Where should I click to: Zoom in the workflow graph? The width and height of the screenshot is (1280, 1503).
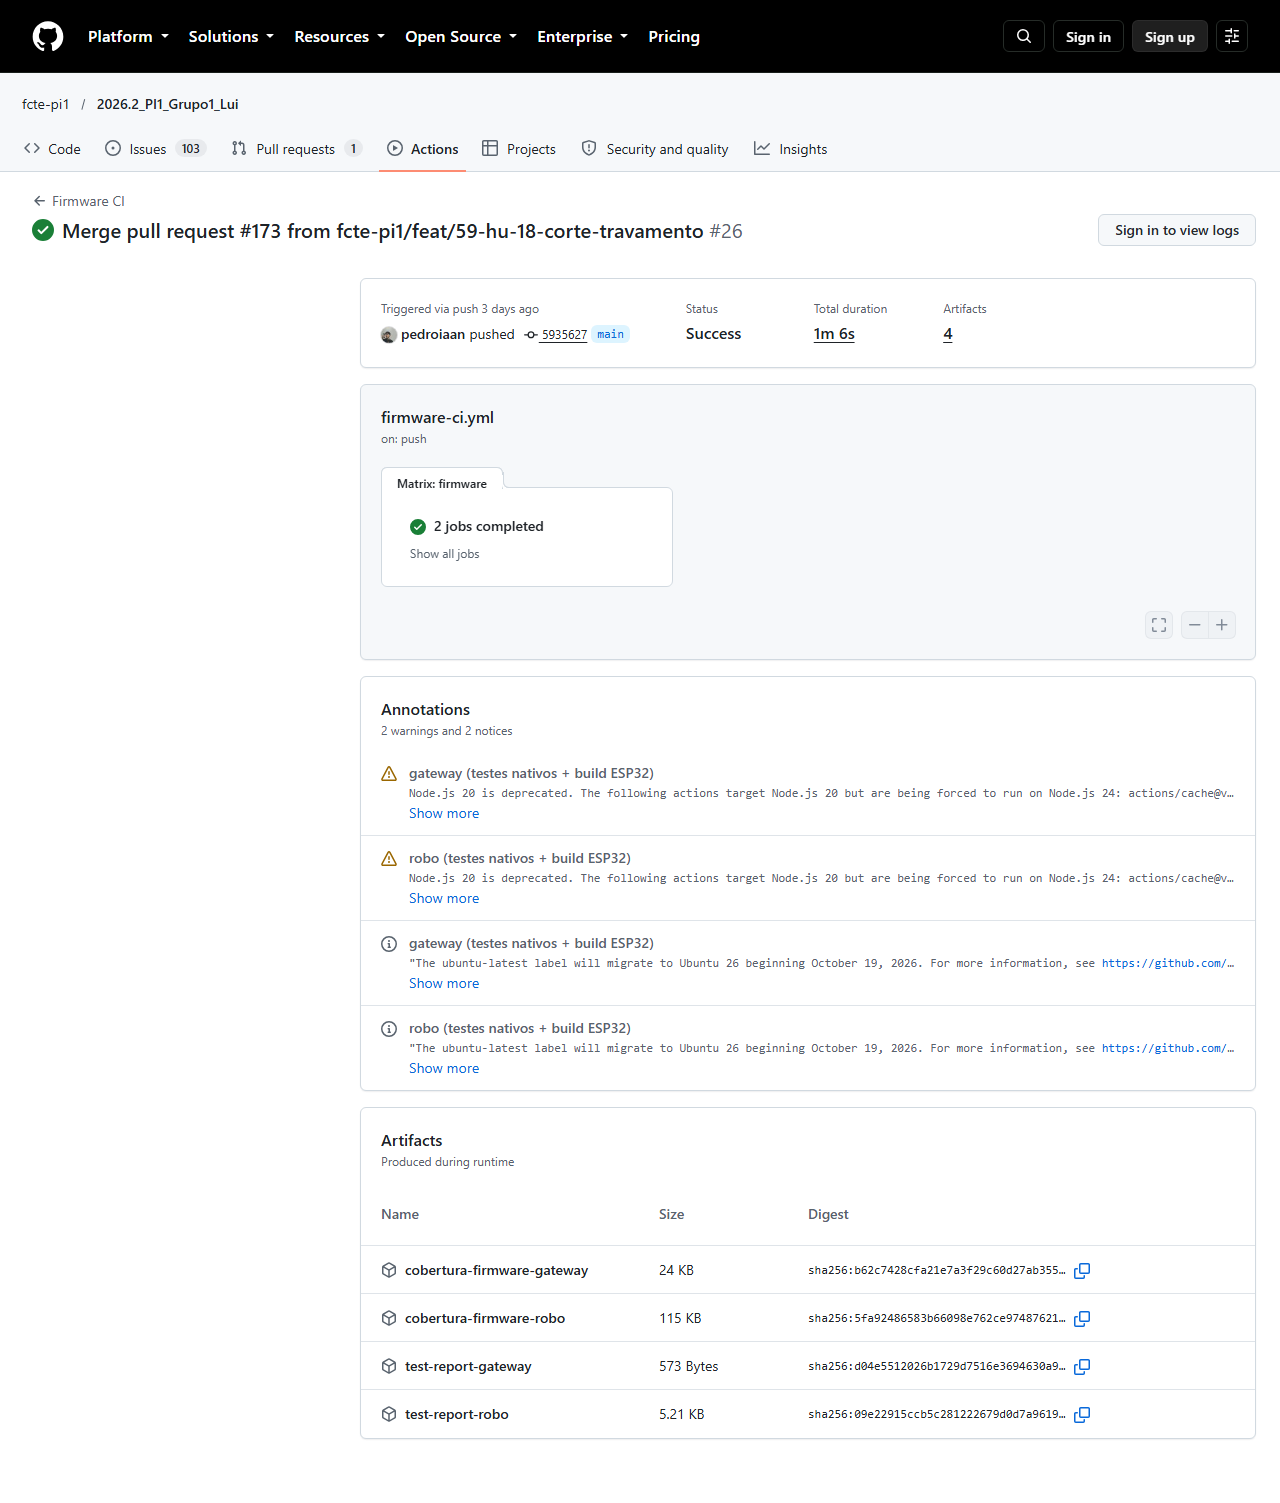(1222, 625)
